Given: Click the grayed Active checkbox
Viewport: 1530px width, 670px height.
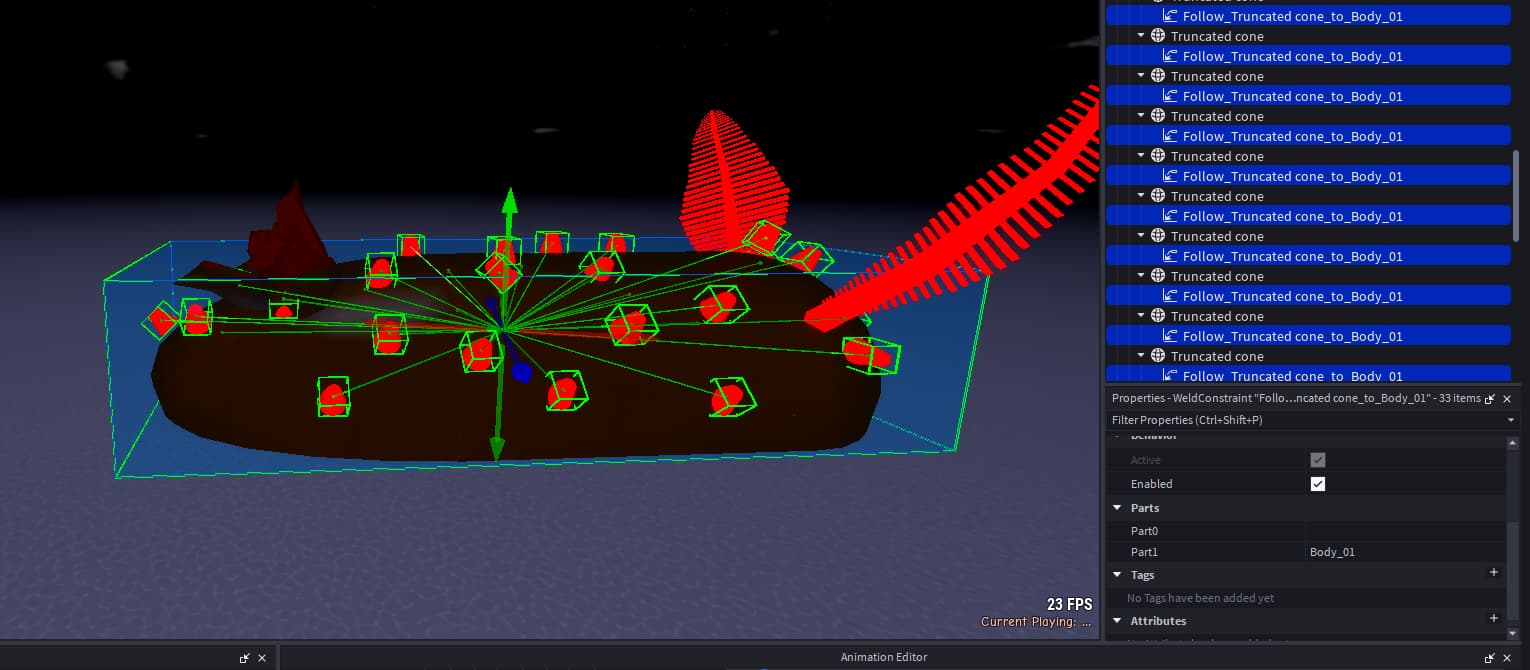Looking at the screenshot, I should pos(1318,460).
